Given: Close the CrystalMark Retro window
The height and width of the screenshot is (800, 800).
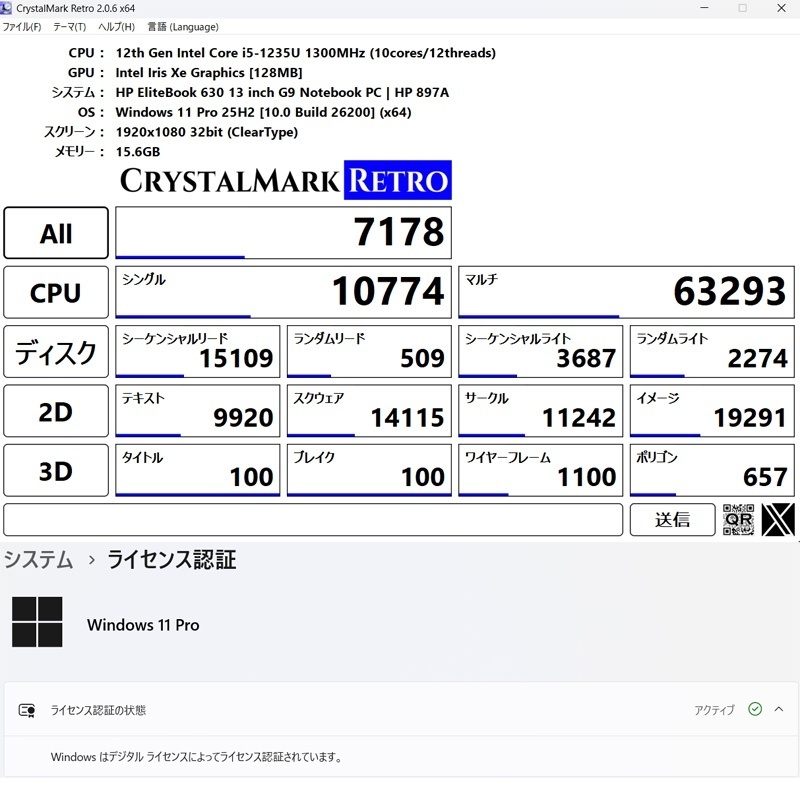Looking at the screenshot, I should (781, 8).
